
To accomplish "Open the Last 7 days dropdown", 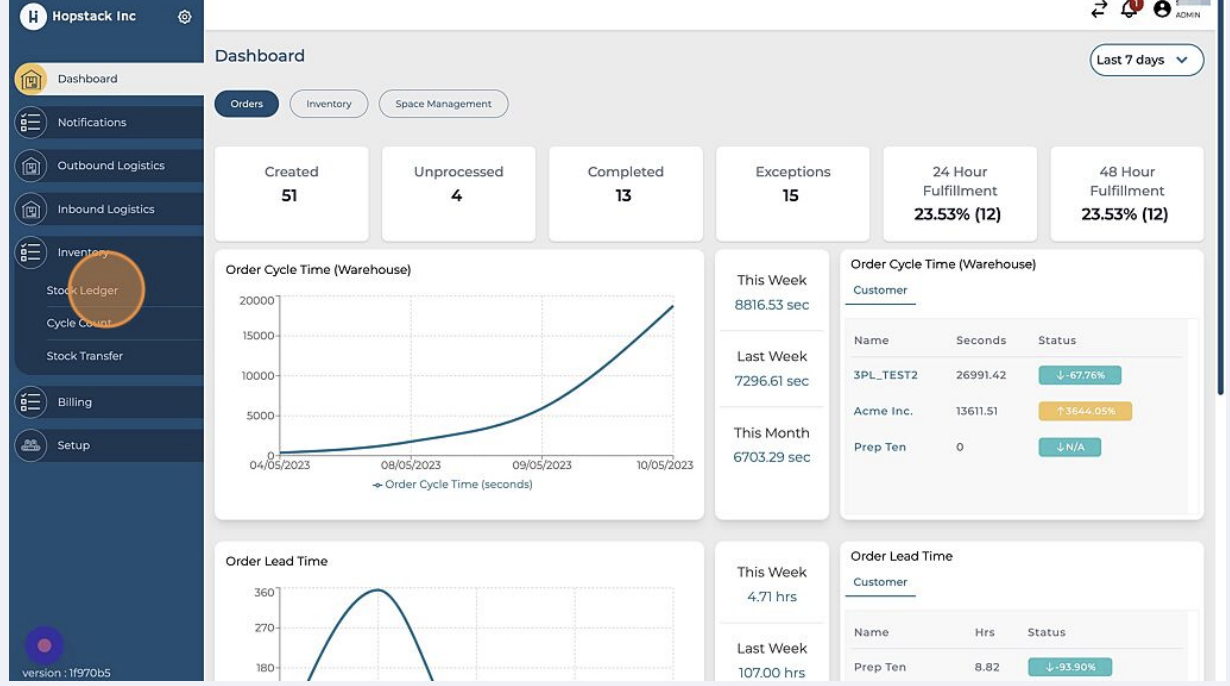I will tap(1146, 60).
